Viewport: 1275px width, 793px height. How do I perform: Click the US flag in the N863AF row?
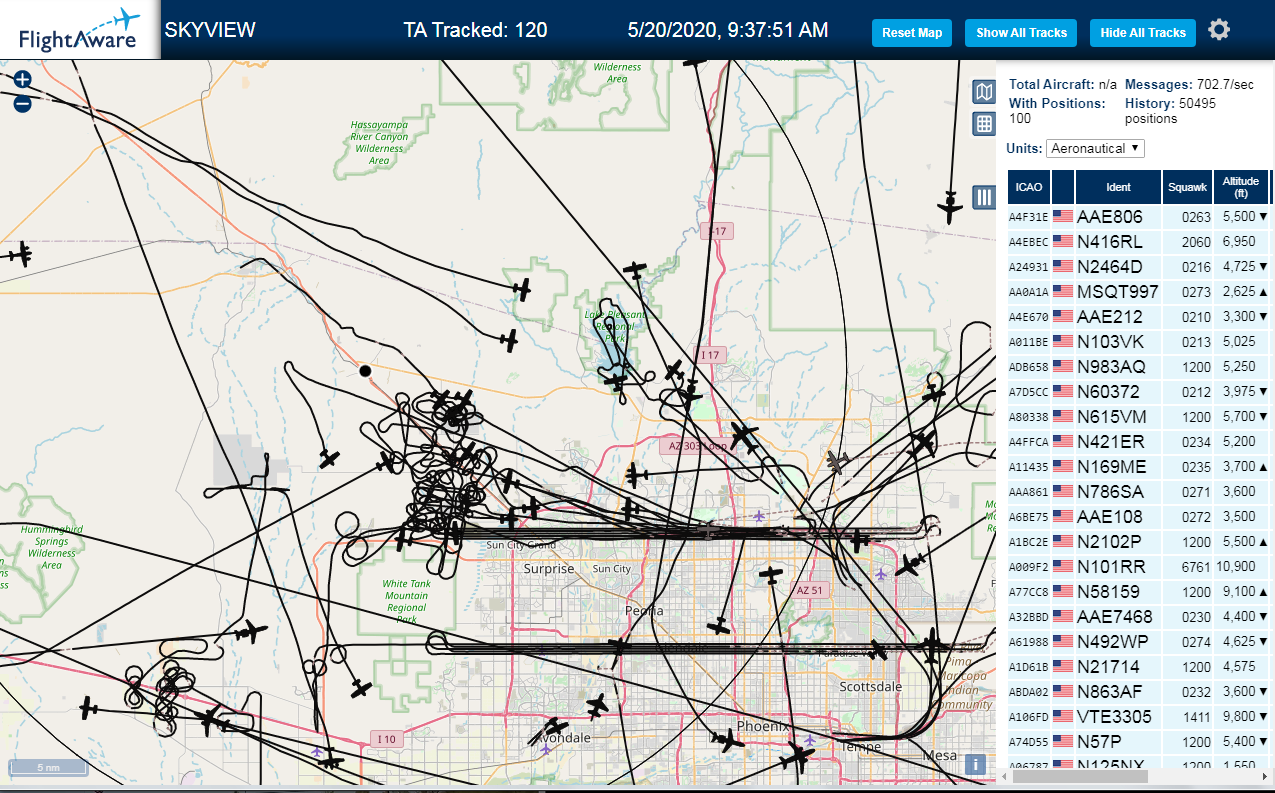pyautogui.click(x=1063, y=692)
